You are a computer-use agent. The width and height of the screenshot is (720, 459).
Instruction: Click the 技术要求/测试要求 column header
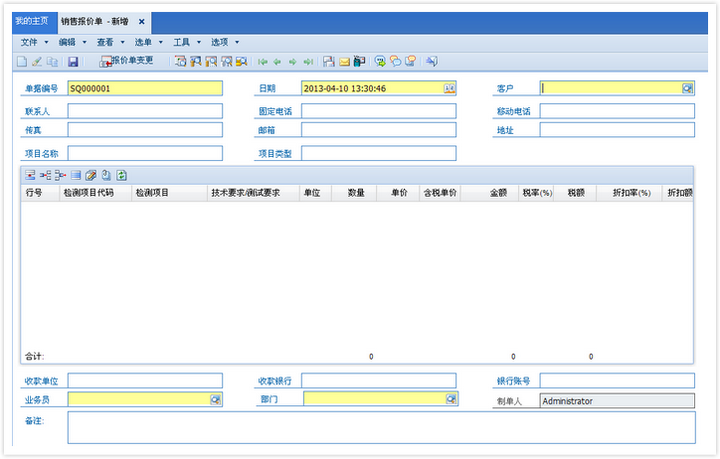pyautogui.click(x=253, y=193)
